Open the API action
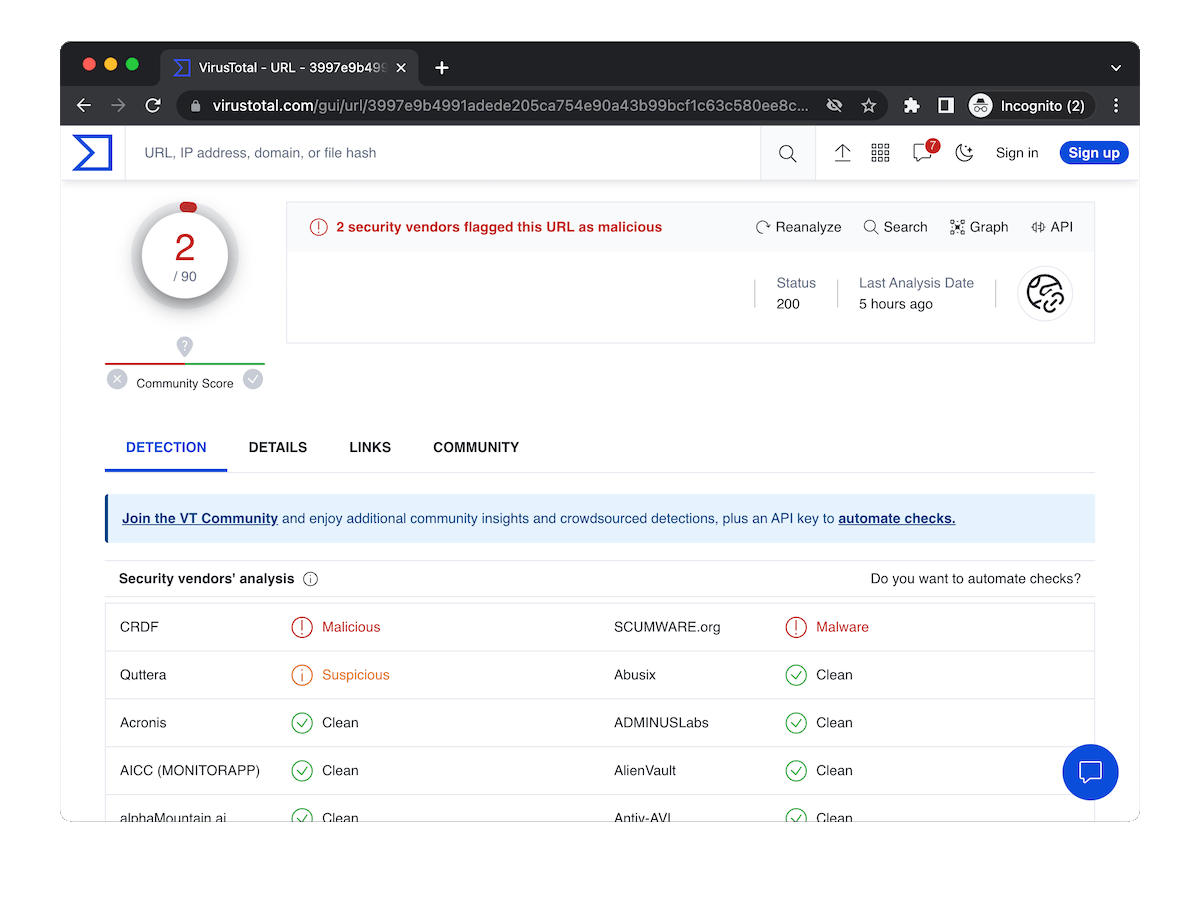The width and height of the screenshot is (1200, 901). click(1051, 227)
